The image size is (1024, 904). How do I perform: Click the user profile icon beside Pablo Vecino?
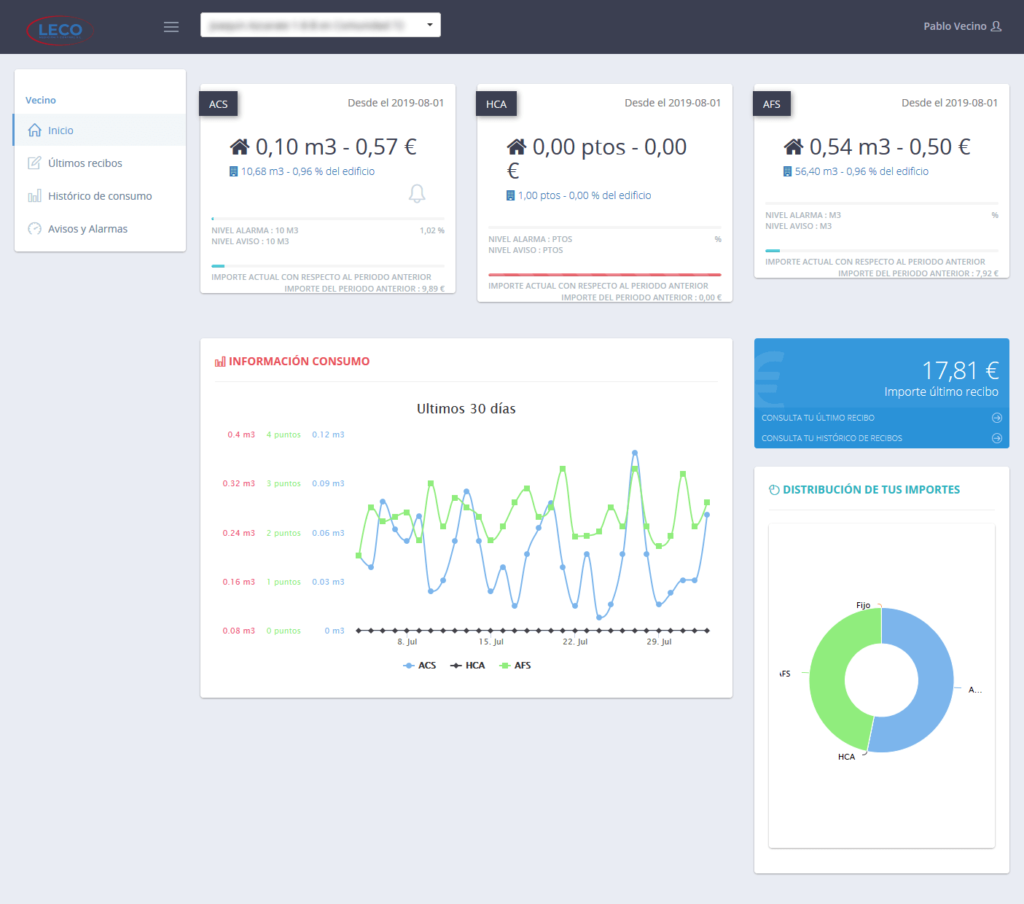coord(995,27)
